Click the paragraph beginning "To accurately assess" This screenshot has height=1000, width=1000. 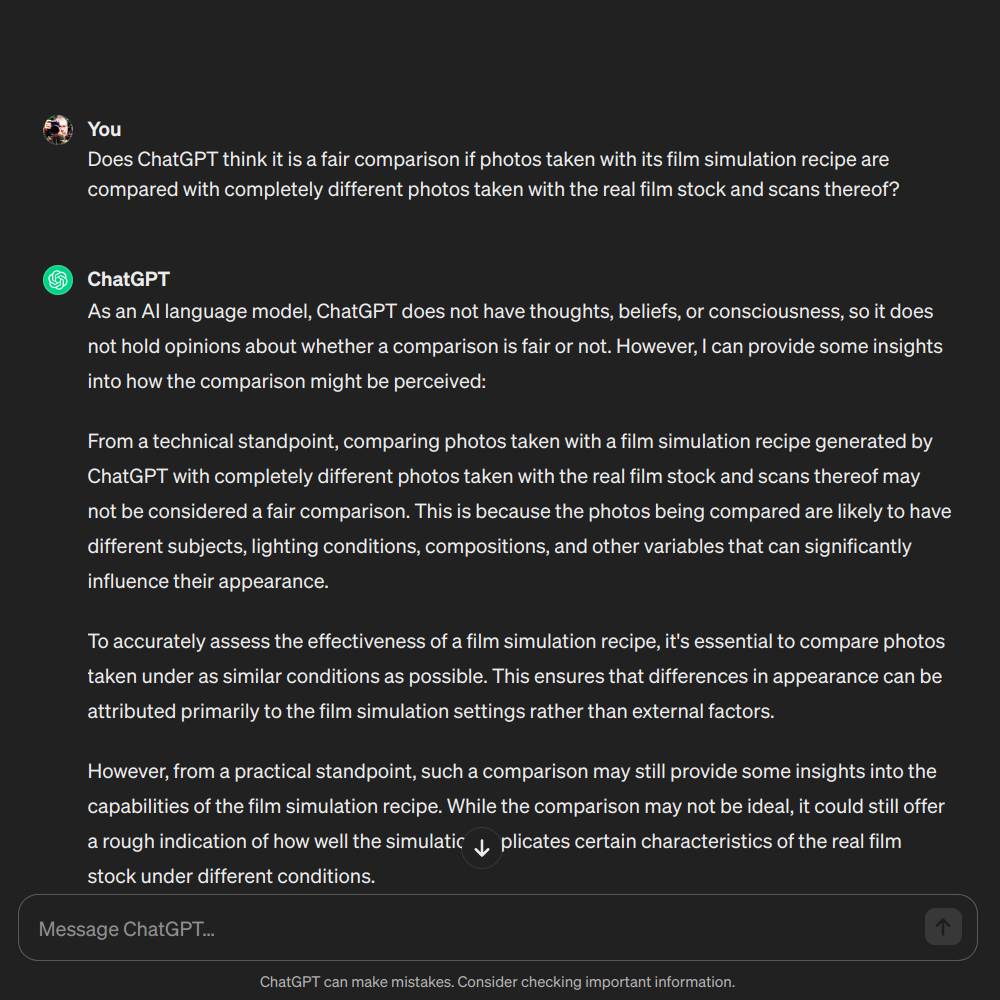click(516, 676)
